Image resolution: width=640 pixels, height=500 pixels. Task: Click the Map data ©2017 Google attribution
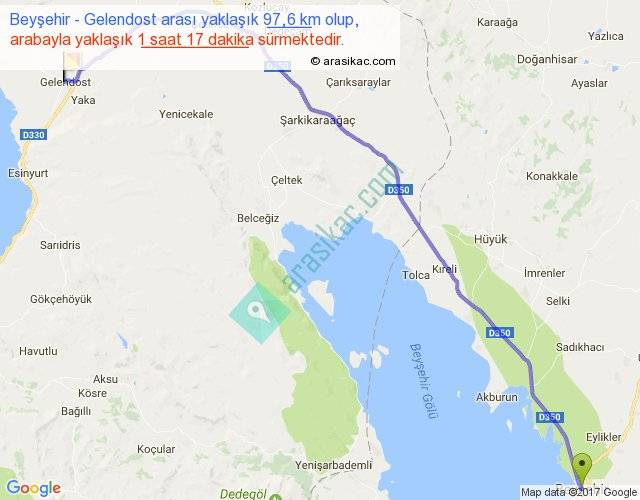pyautogui.click(x=579, y=492)
